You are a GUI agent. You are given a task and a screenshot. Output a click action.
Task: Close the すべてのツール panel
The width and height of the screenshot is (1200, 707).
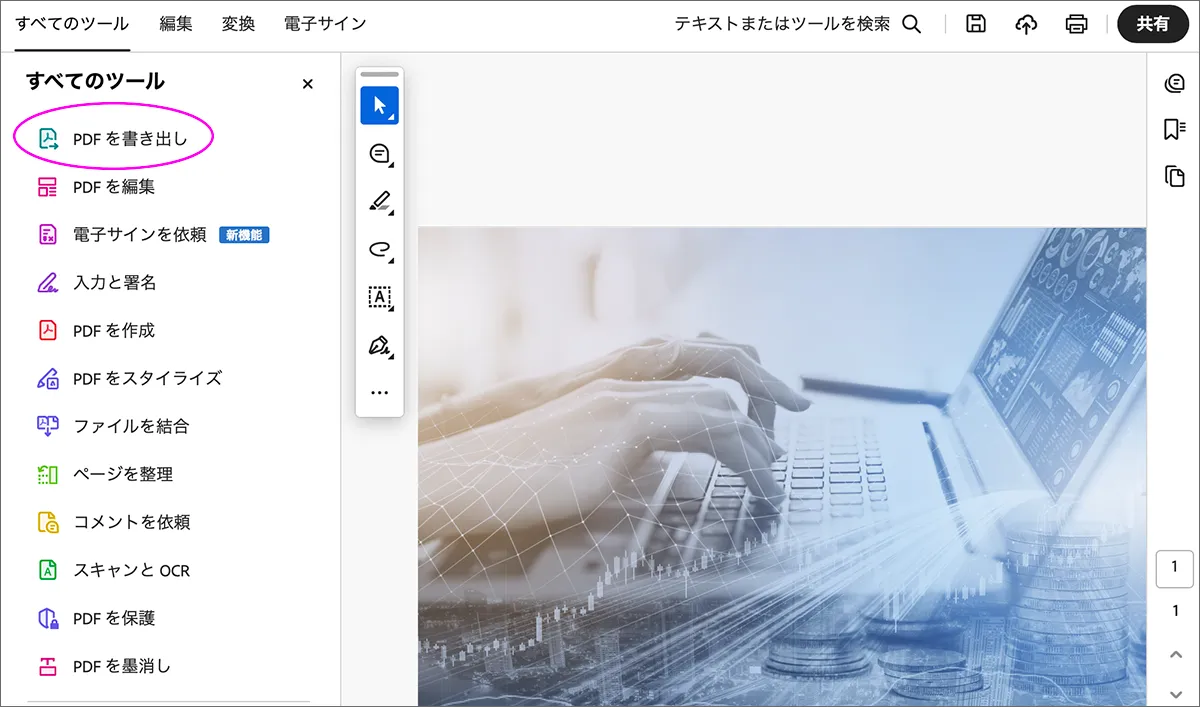[x=308, y=84]
